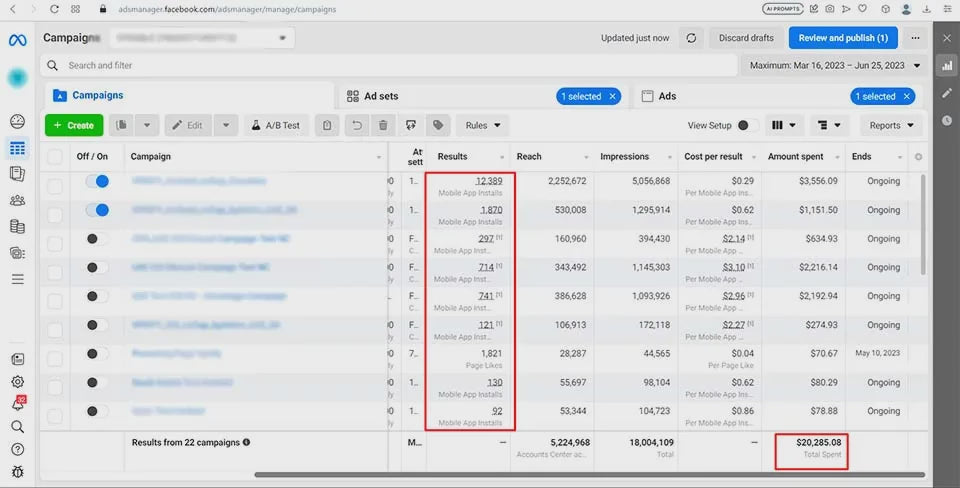Click the horizontal scrollbar at table bottom
Screen dimensions: 960x488
(588, 475)
